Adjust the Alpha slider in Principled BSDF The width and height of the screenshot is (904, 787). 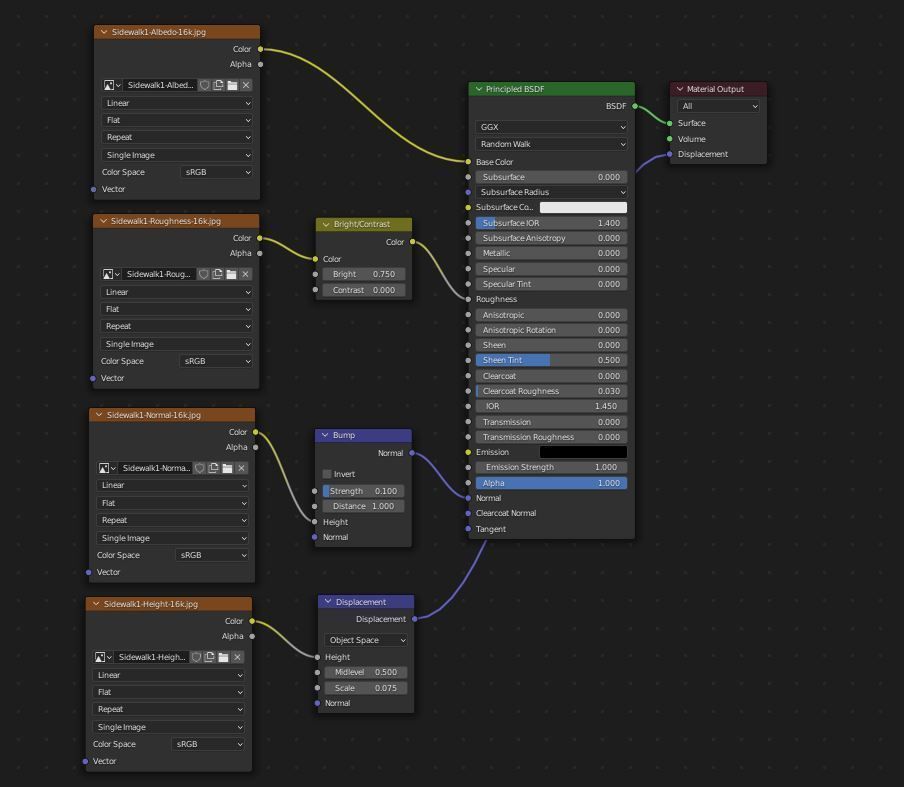coord(551,483)
